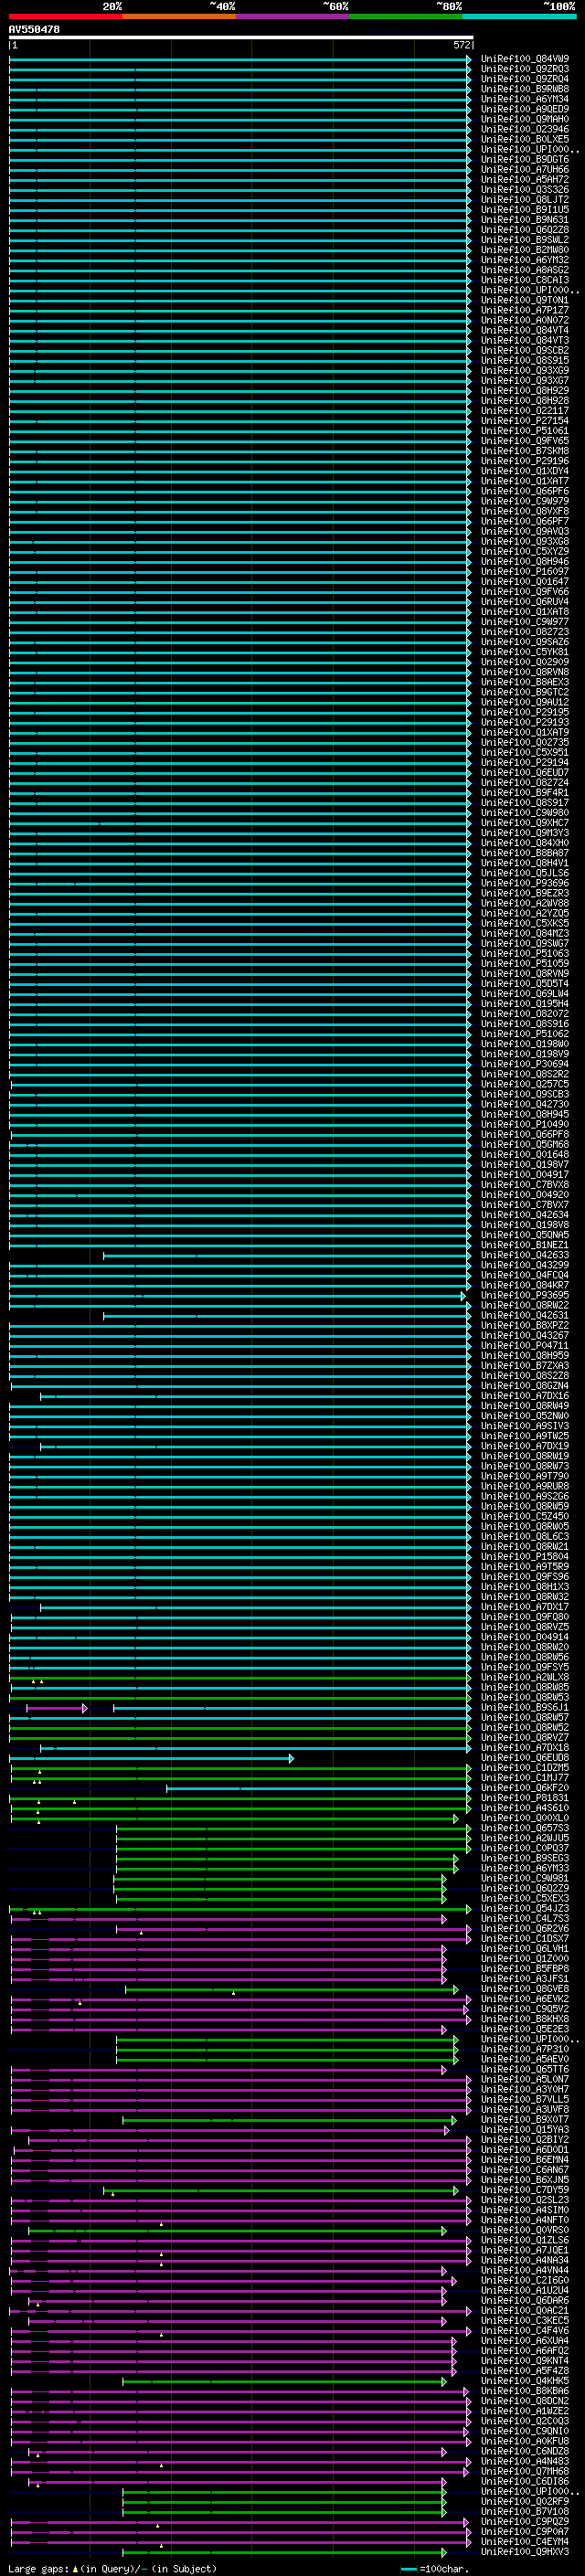The width and height of the screenshot is (585, 2576).
Task: Click the red 20% identity legend segment
Action: (66, 16)
